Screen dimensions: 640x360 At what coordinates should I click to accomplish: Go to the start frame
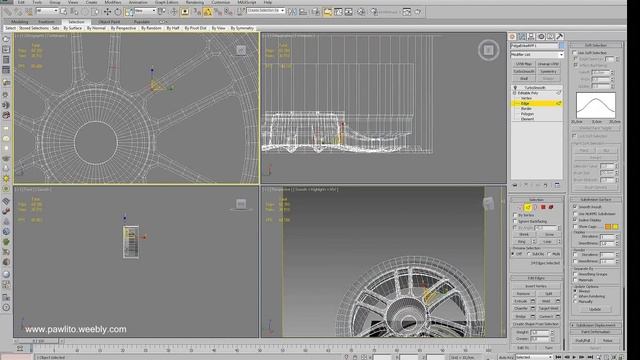pyautogui.click(x=558, y=357)
